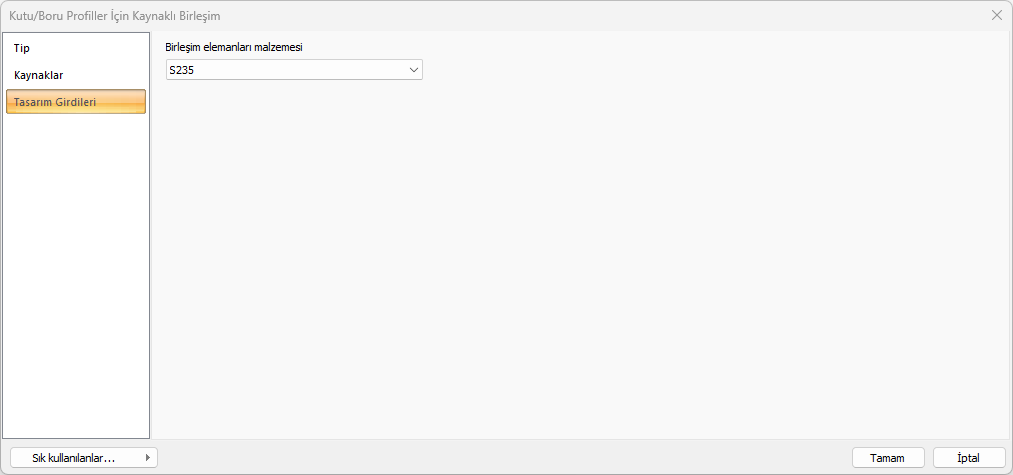
Task: Click the blank design inputs panel area
Action: point(580,260)
